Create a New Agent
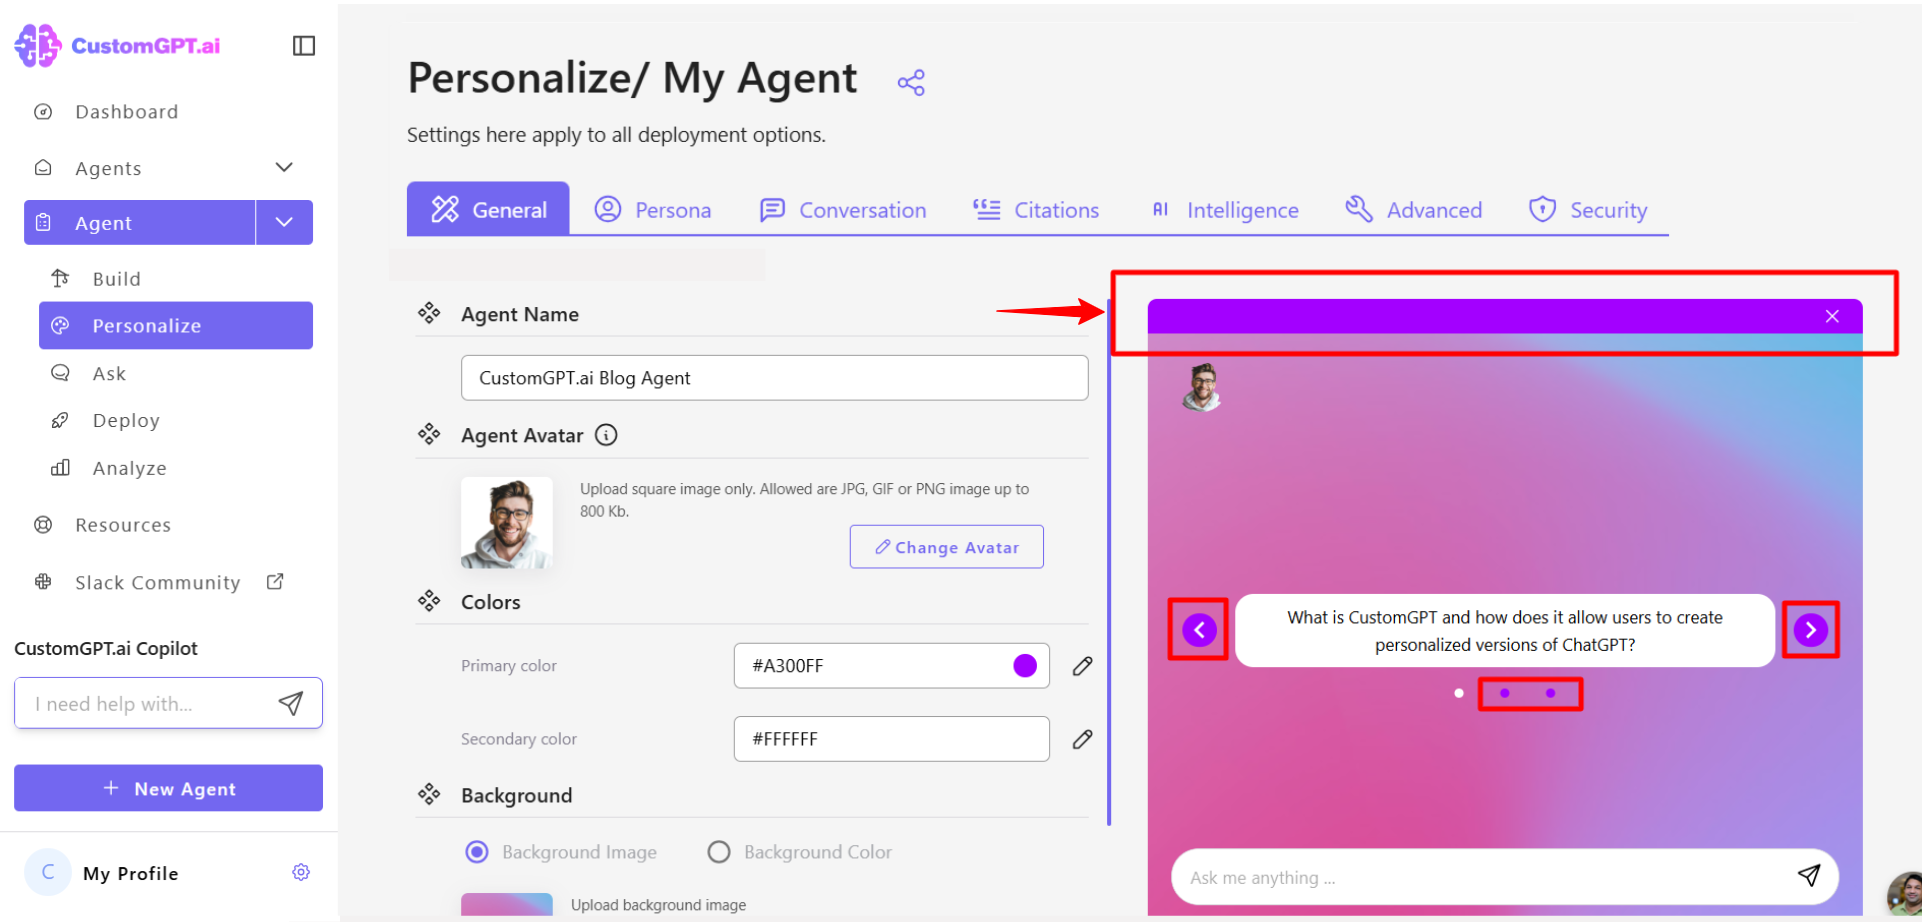This screenshot has height=922, width=1922. click(168, 788)
